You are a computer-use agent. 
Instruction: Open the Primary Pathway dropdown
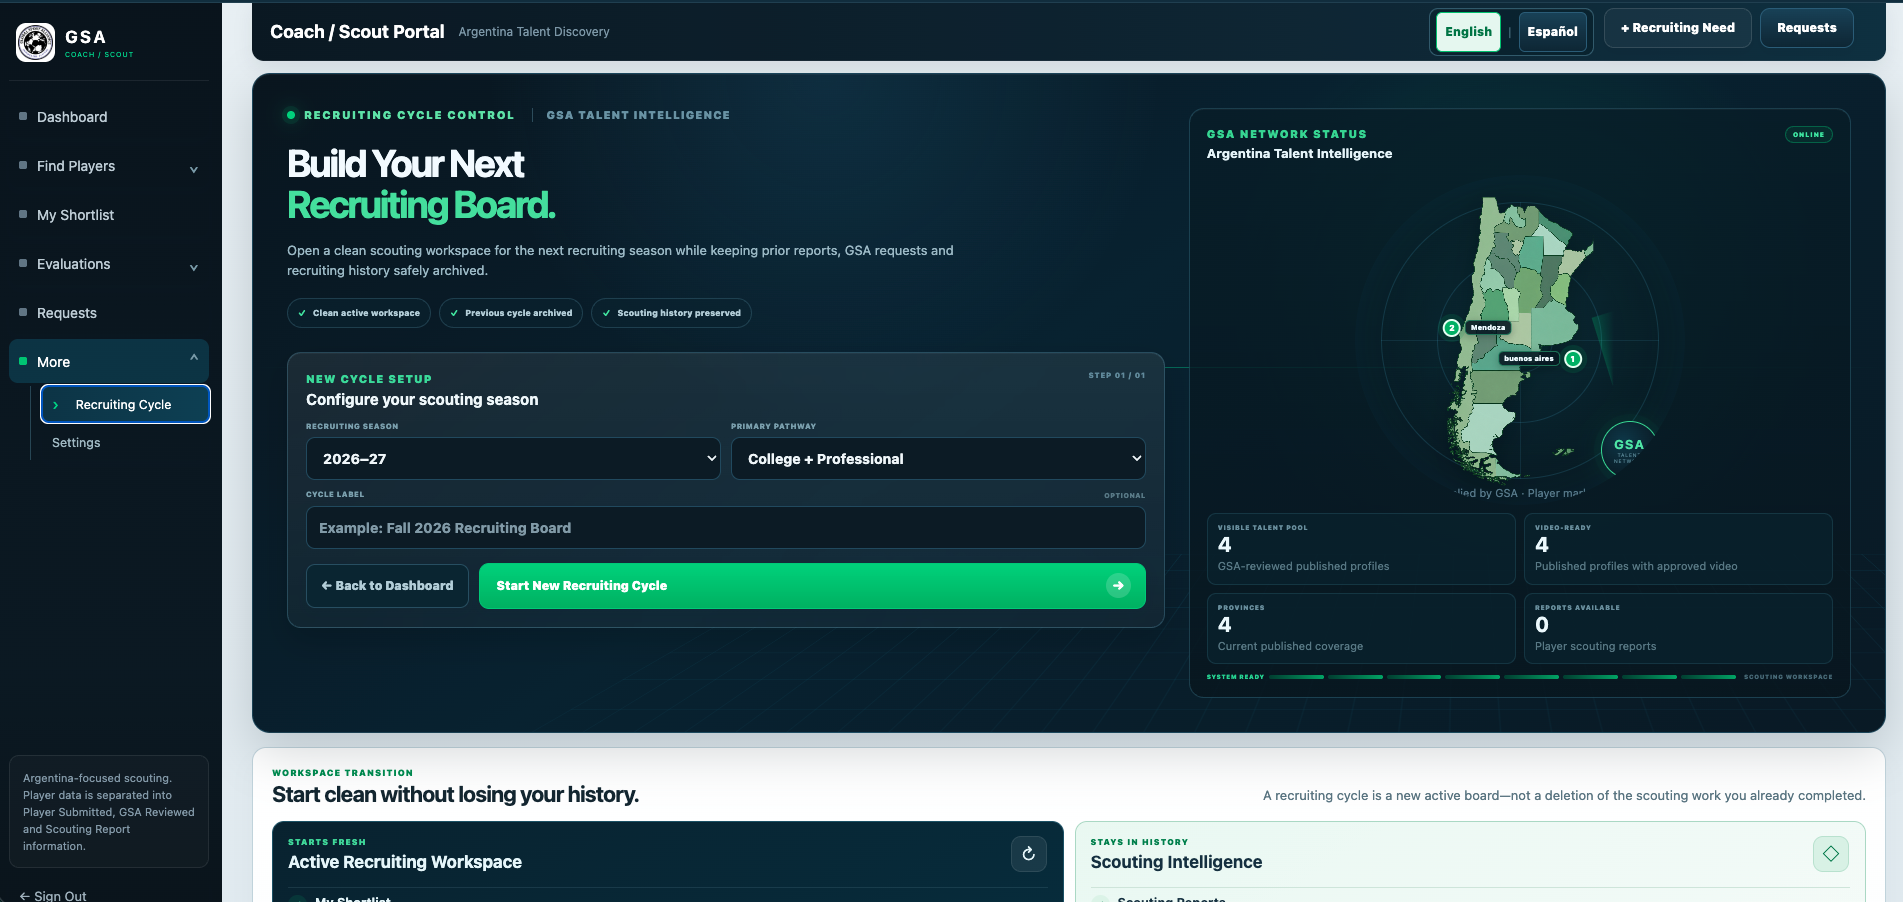point(938,459)
